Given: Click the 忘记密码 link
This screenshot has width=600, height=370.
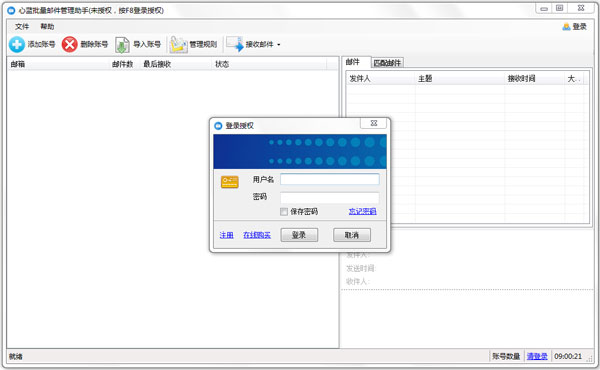Looking at the screenshot, I should tap(362, 211).
